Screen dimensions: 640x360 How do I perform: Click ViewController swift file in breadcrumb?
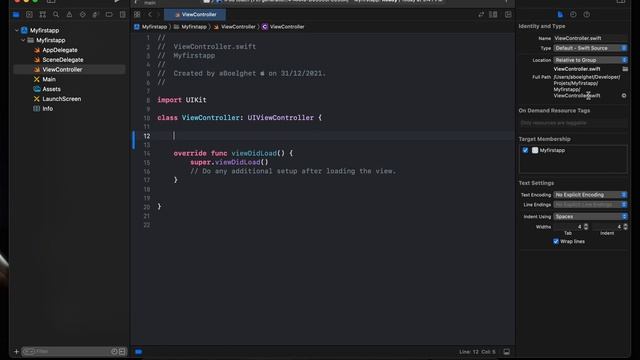tap(235, 27)
